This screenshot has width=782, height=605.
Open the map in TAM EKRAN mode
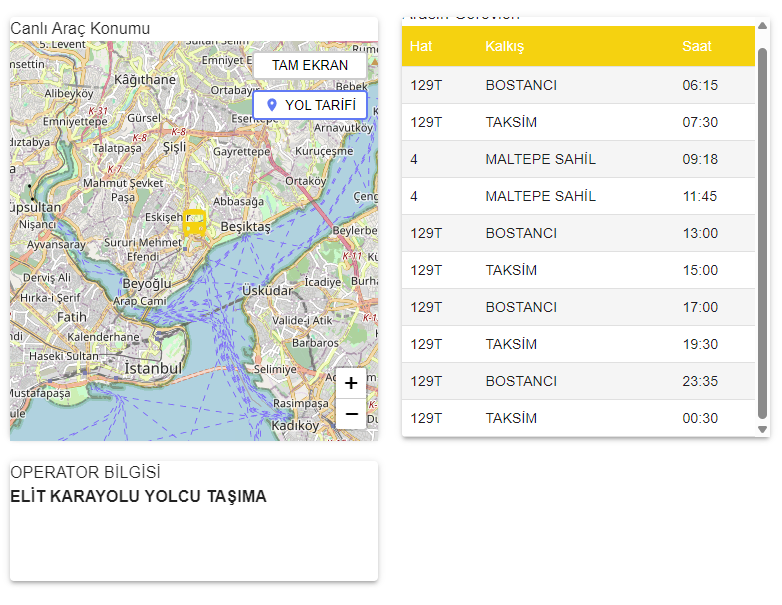tap(310, 65)
